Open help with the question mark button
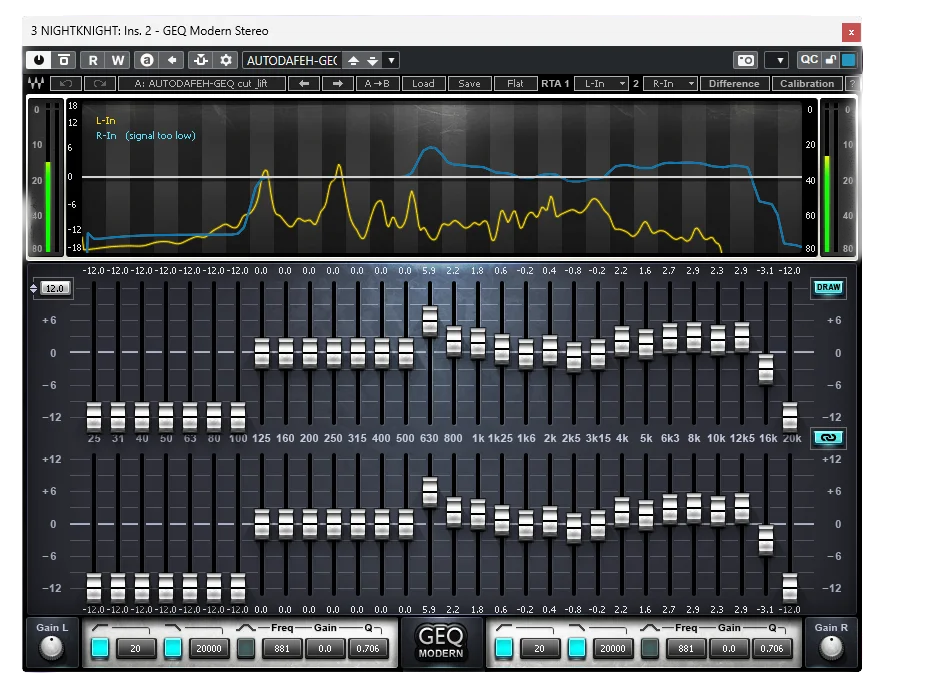Viewport: 944px width, 691px height. 851,84
